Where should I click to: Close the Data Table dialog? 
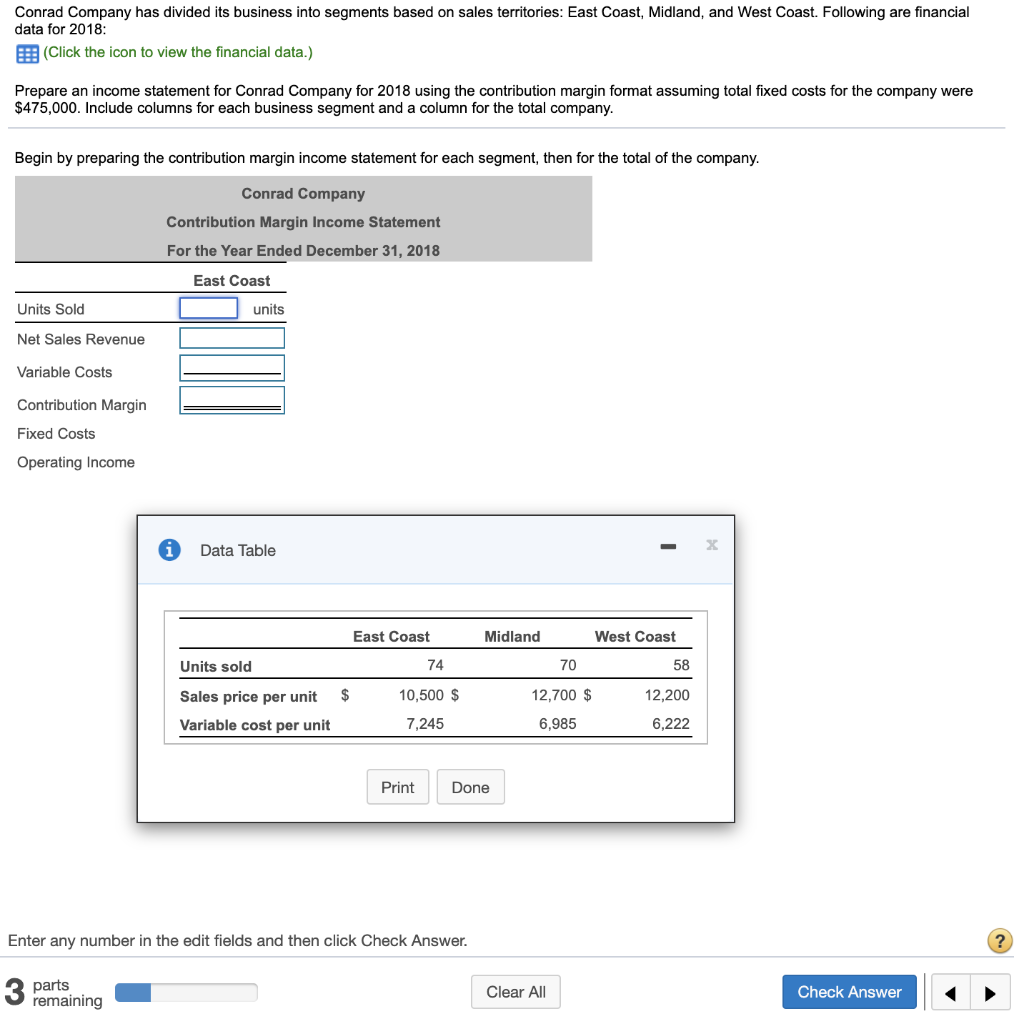click(712, 545)
